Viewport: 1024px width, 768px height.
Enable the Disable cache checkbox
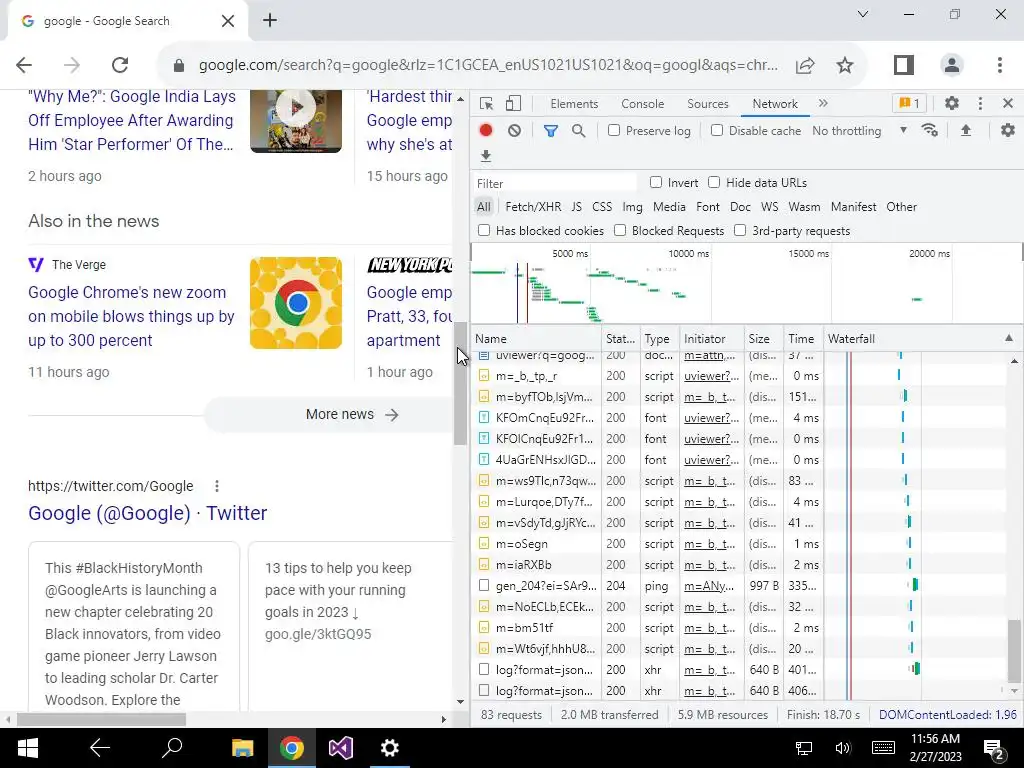(x=717, y=130)
